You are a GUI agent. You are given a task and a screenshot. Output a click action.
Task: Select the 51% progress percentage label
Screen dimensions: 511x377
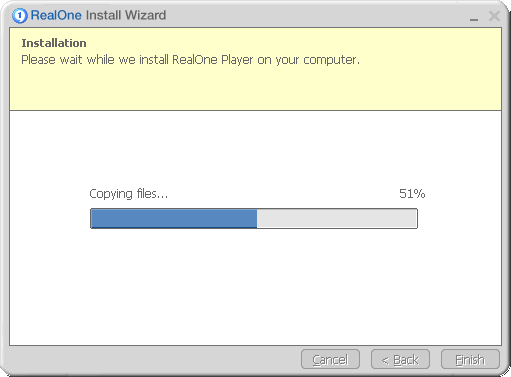pos(412,194)
